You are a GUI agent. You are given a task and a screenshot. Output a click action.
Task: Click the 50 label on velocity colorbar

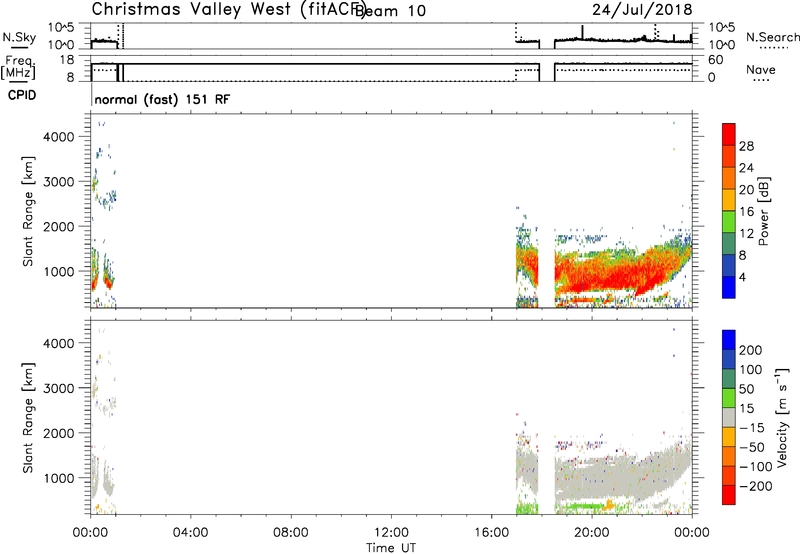[746, 389]
